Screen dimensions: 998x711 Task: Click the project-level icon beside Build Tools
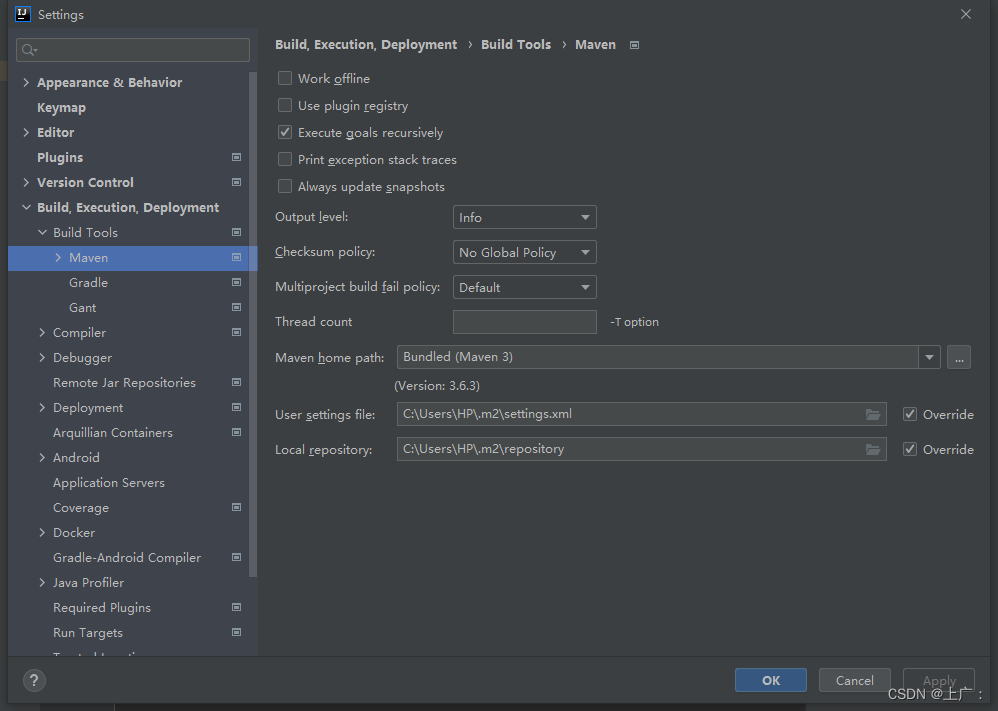pos(236,232)
